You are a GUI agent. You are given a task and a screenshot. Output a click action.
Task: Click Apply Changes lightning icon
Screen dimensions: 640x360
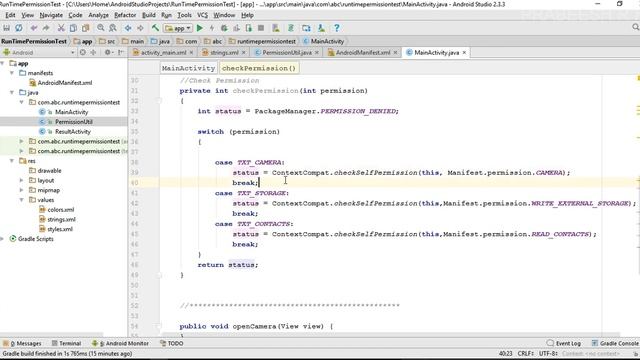(x=212, y=28)
